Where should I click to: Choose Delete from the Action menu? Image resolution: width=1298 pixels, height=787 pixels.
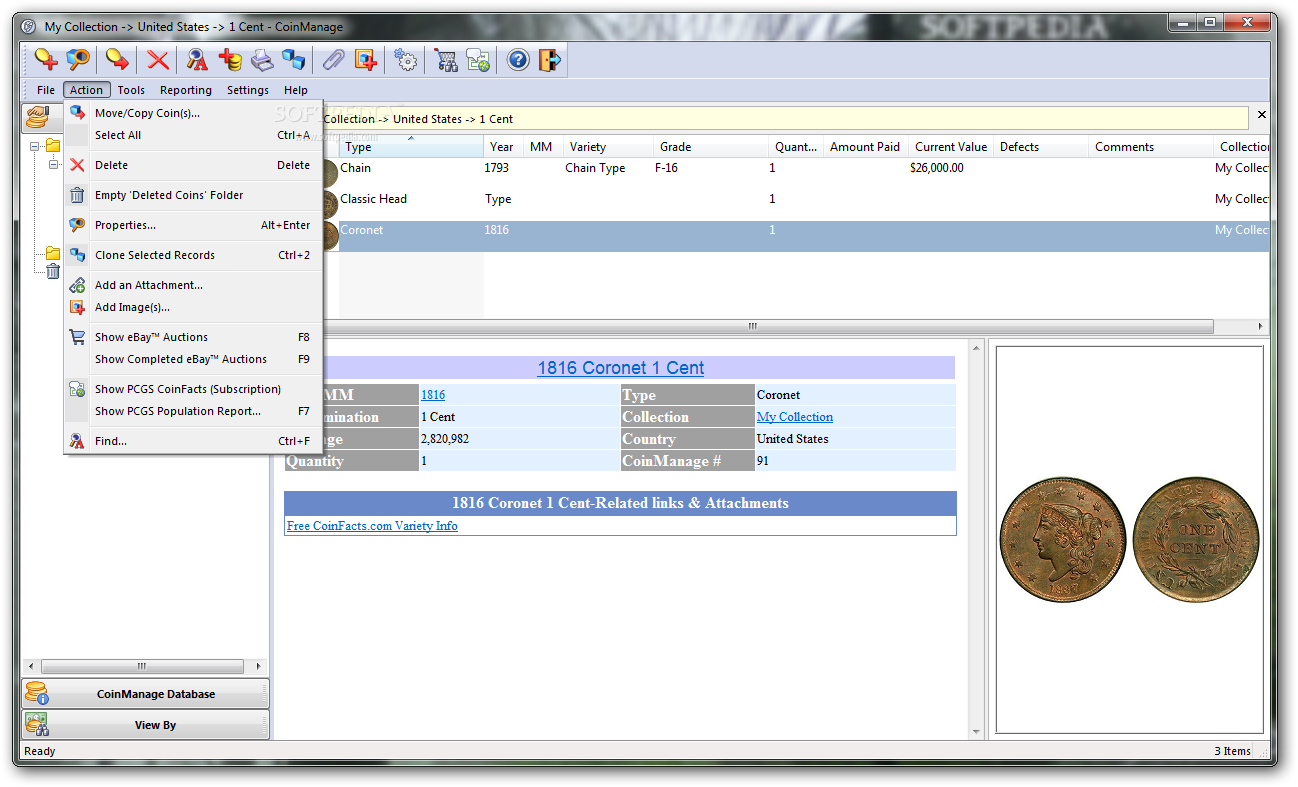coord(193,165)
